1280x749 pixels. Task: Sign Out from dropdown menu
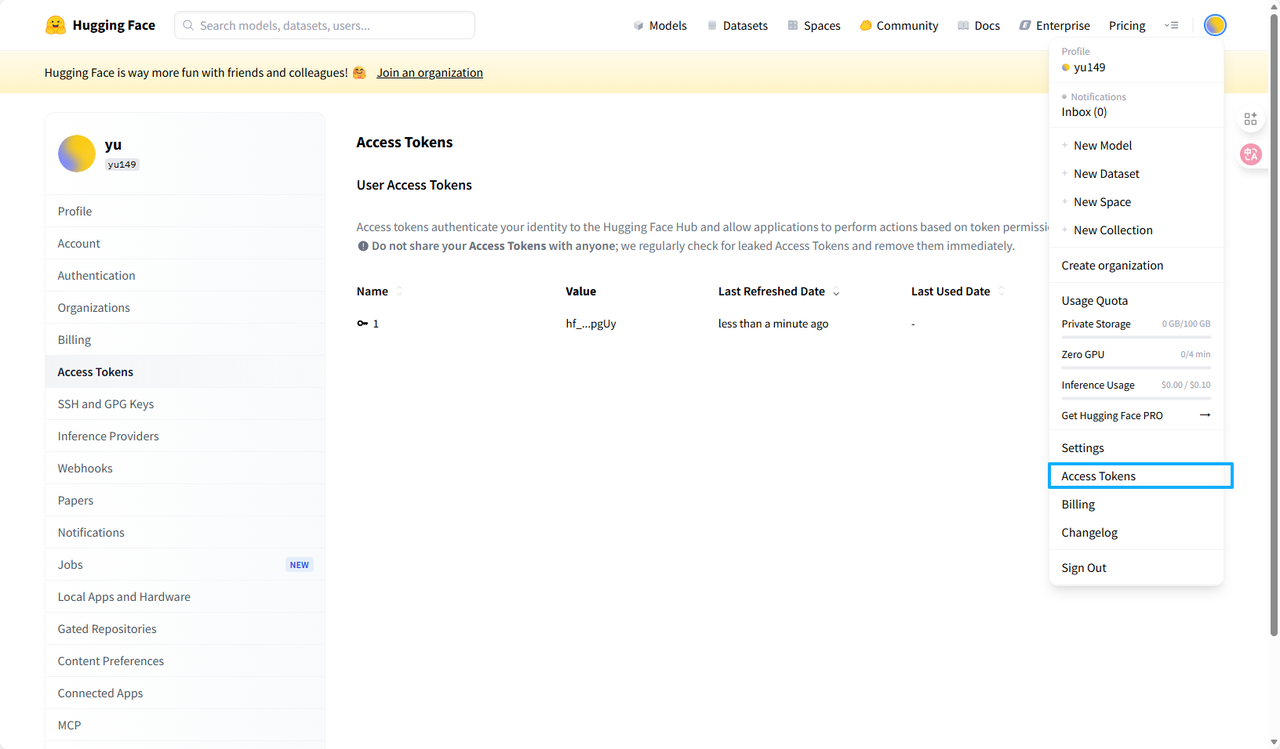[x=1136, y=567]
